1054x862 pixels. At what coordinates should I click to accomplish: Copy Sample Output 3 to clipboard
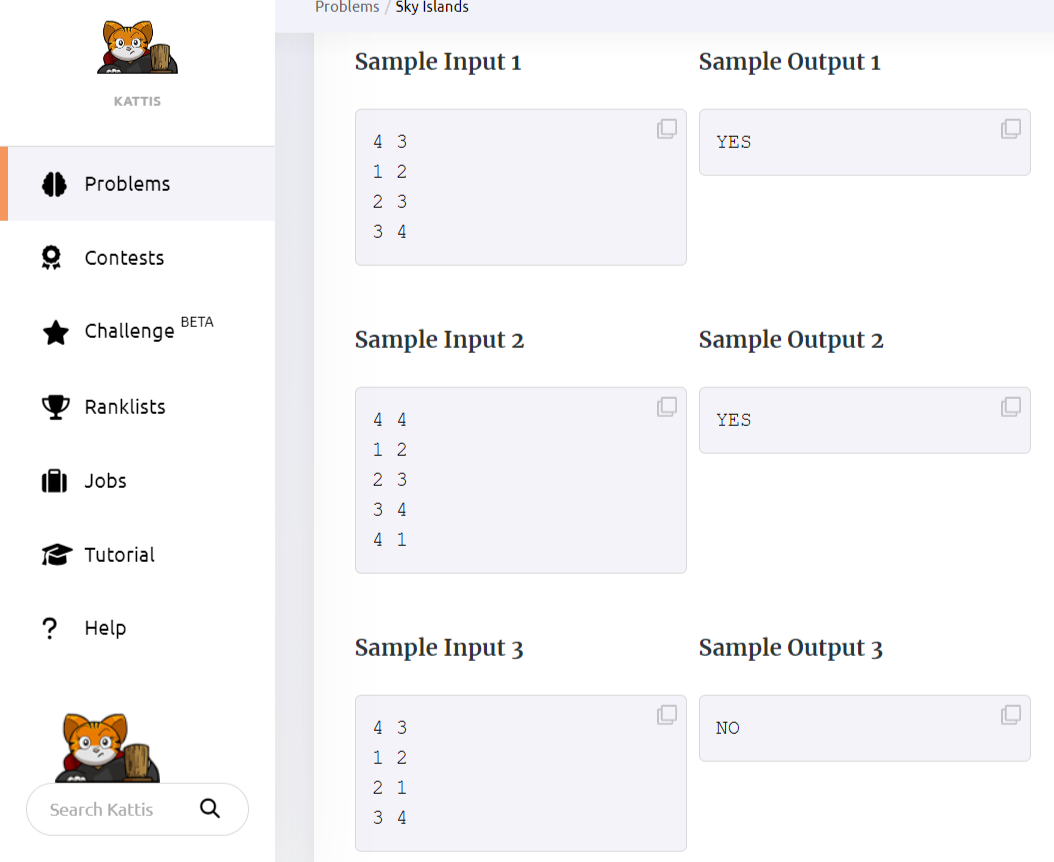1011,714
